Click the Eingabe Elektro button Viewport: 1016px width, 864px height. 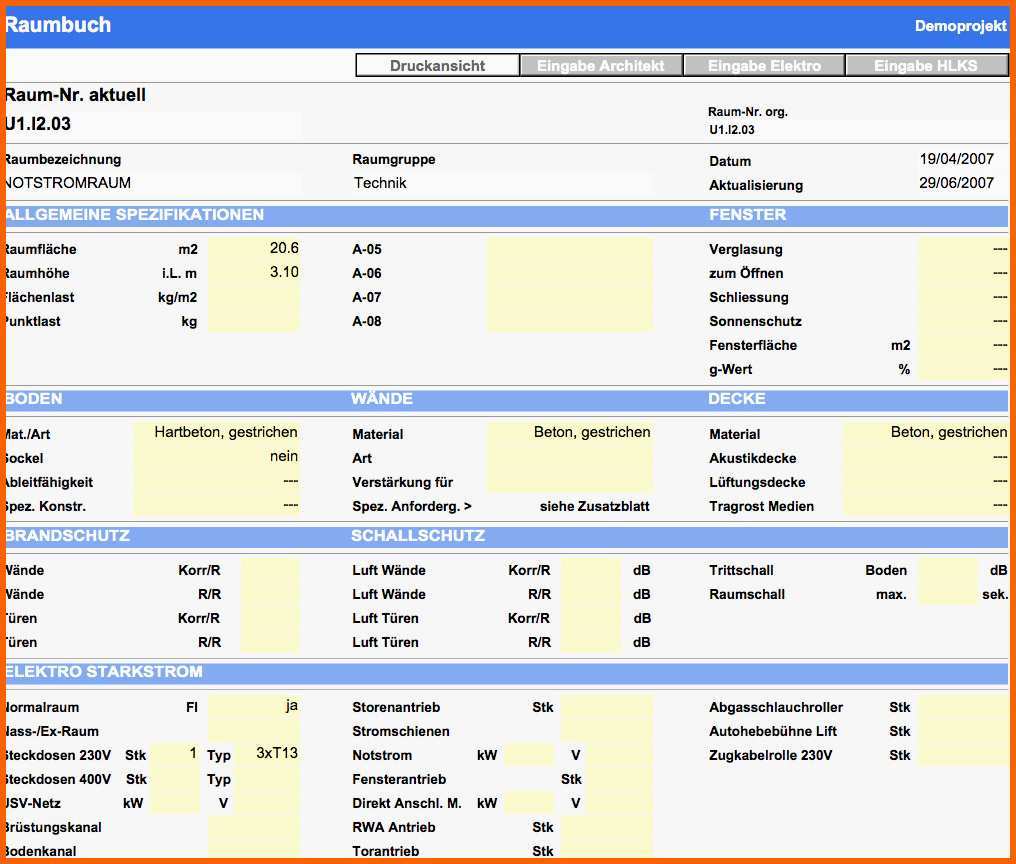[x=764, y=66]
